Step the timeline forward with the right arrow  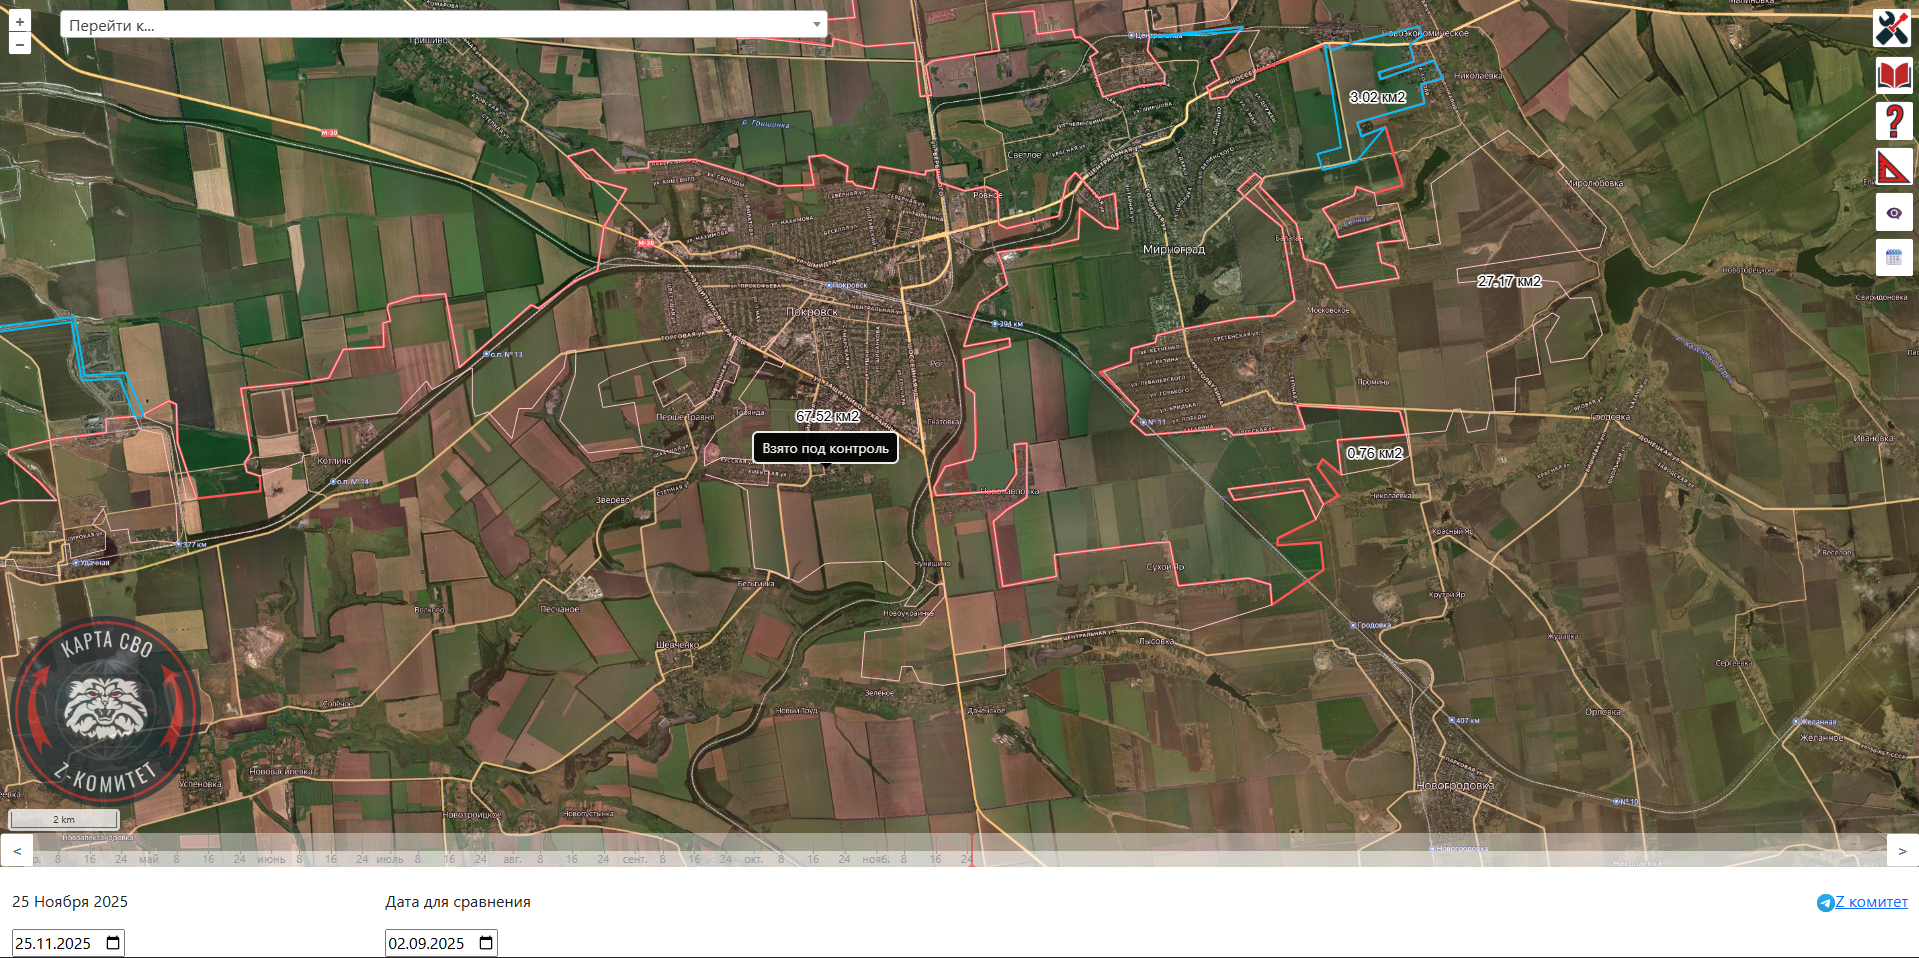[1902, 851]
